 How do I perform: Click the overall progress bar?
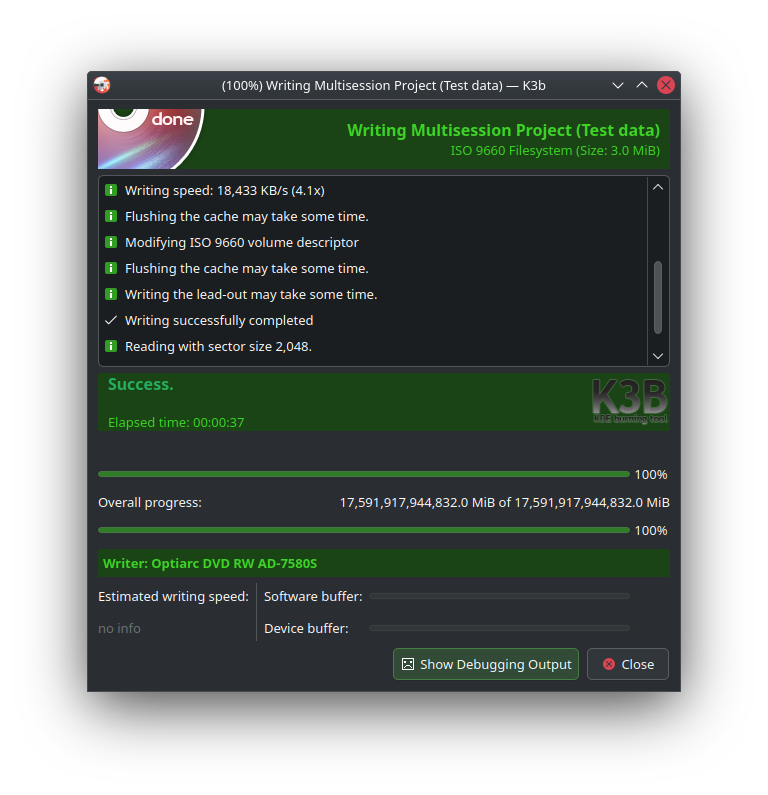[x=363, y=530]
